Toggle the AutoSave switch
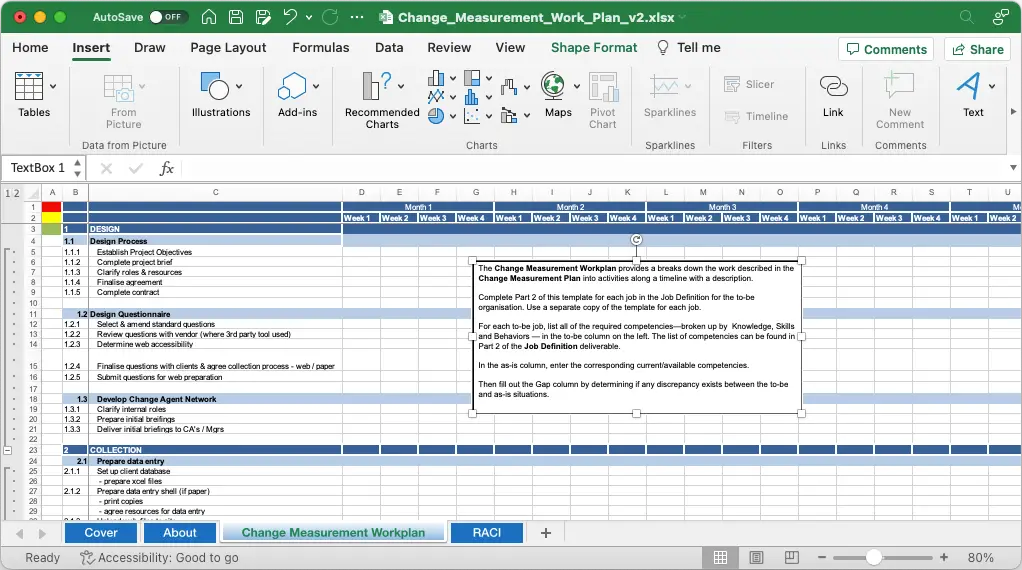This screenshot has height=570, width=1022. tap(168, 17)
